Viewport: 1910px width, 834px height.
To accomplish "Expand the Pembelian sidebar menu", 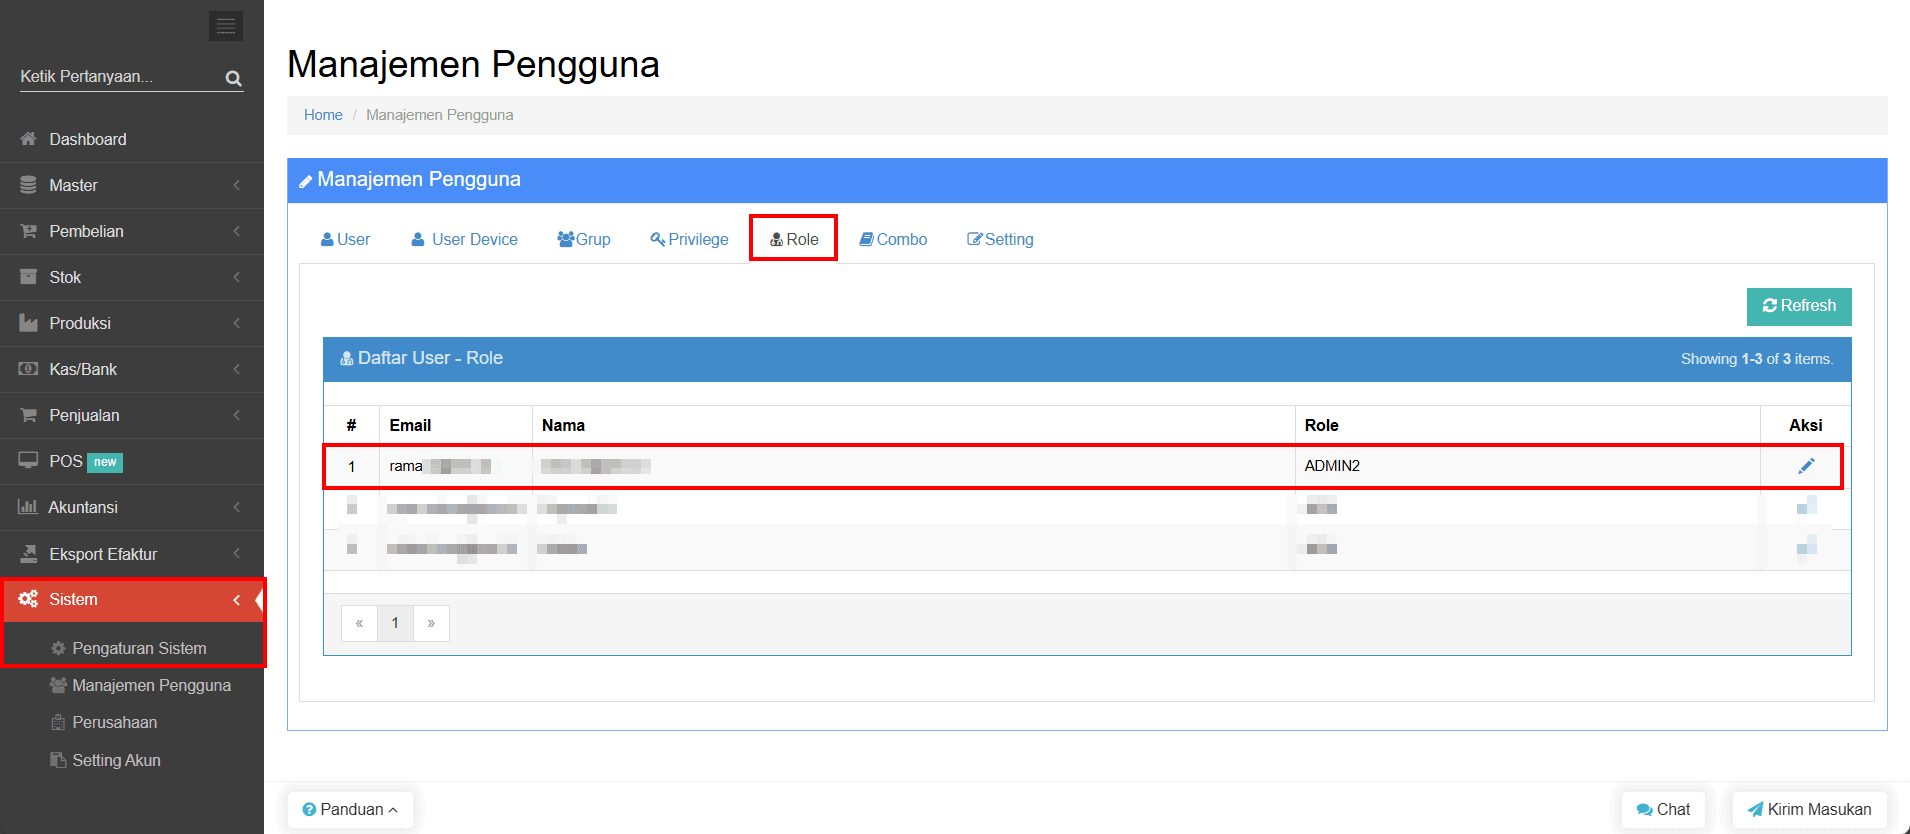I will click(x=87, y=231).
